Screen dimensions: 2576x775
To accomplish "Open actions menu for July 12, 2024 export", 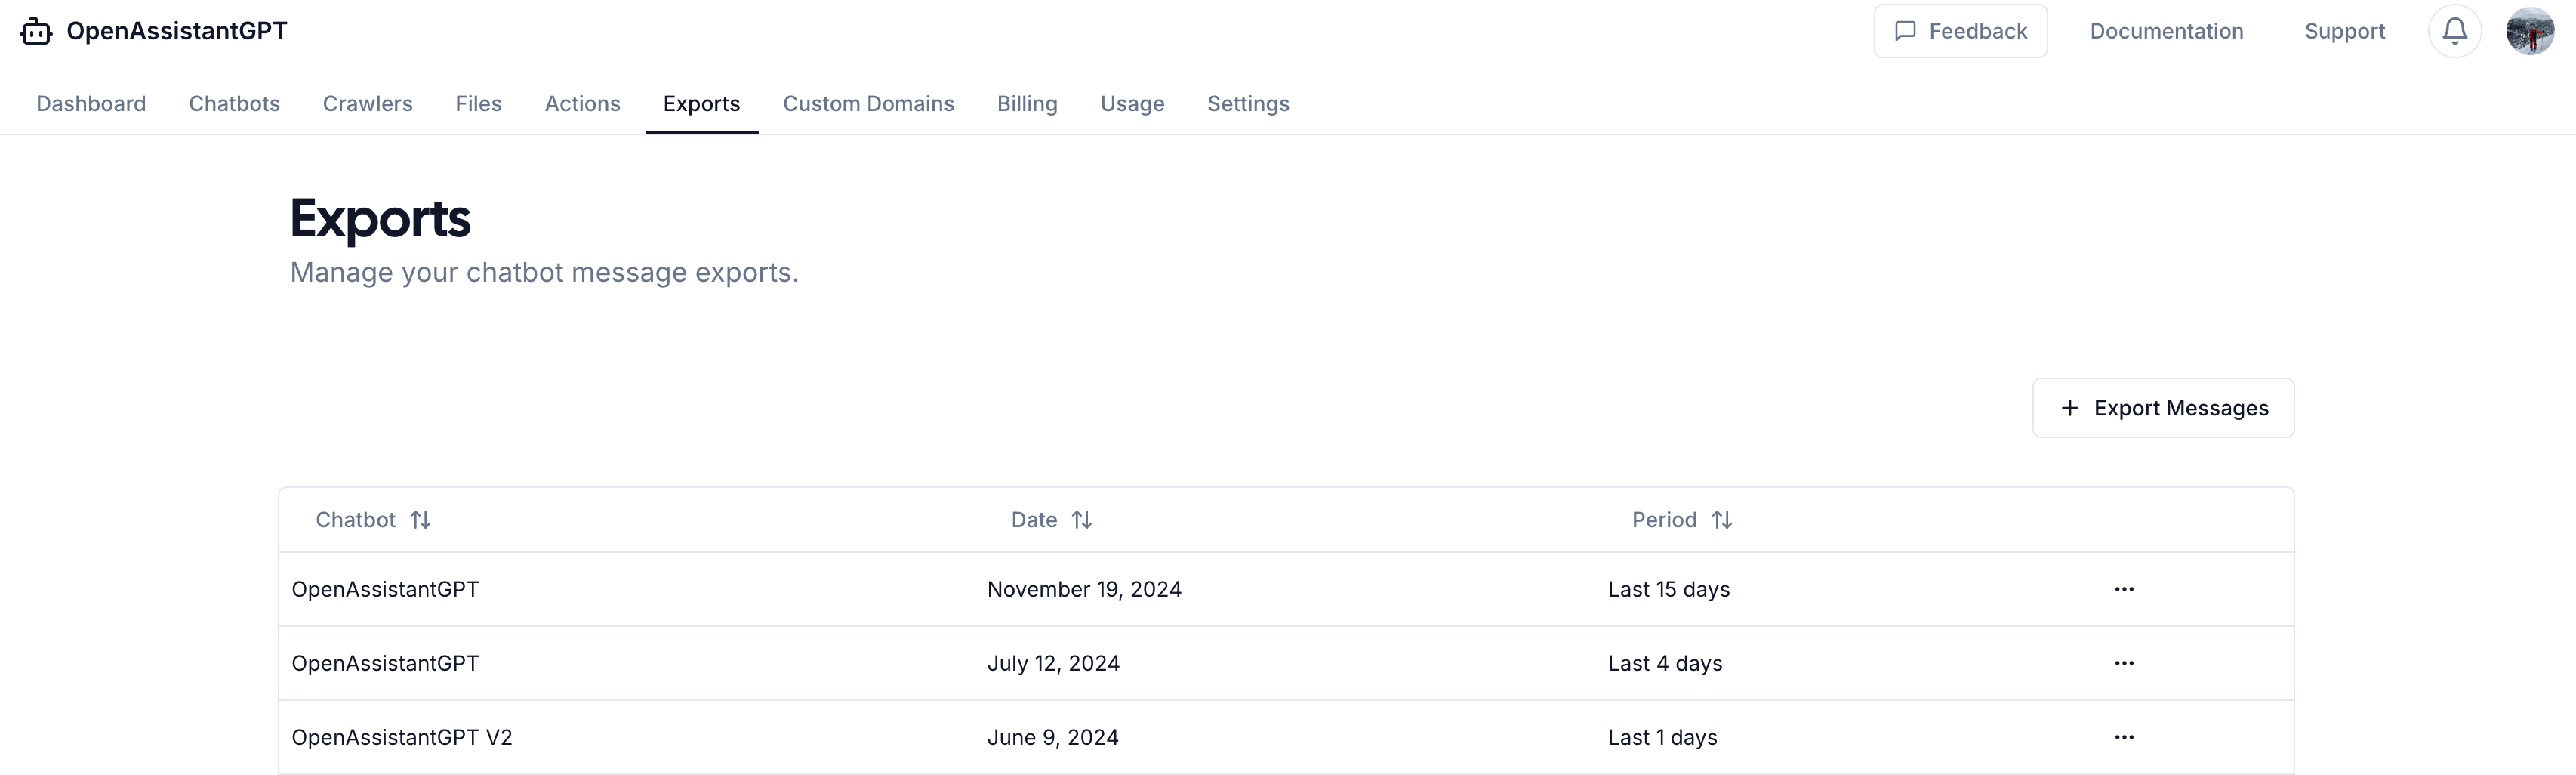I will click(2124, 664).
